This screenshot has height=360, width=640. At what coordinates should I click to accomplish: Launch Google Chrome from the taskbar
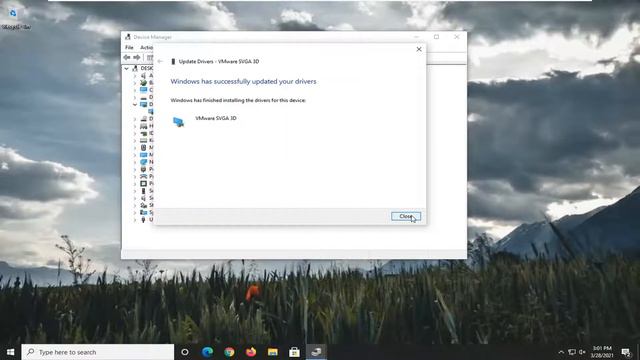click(229, 352)
